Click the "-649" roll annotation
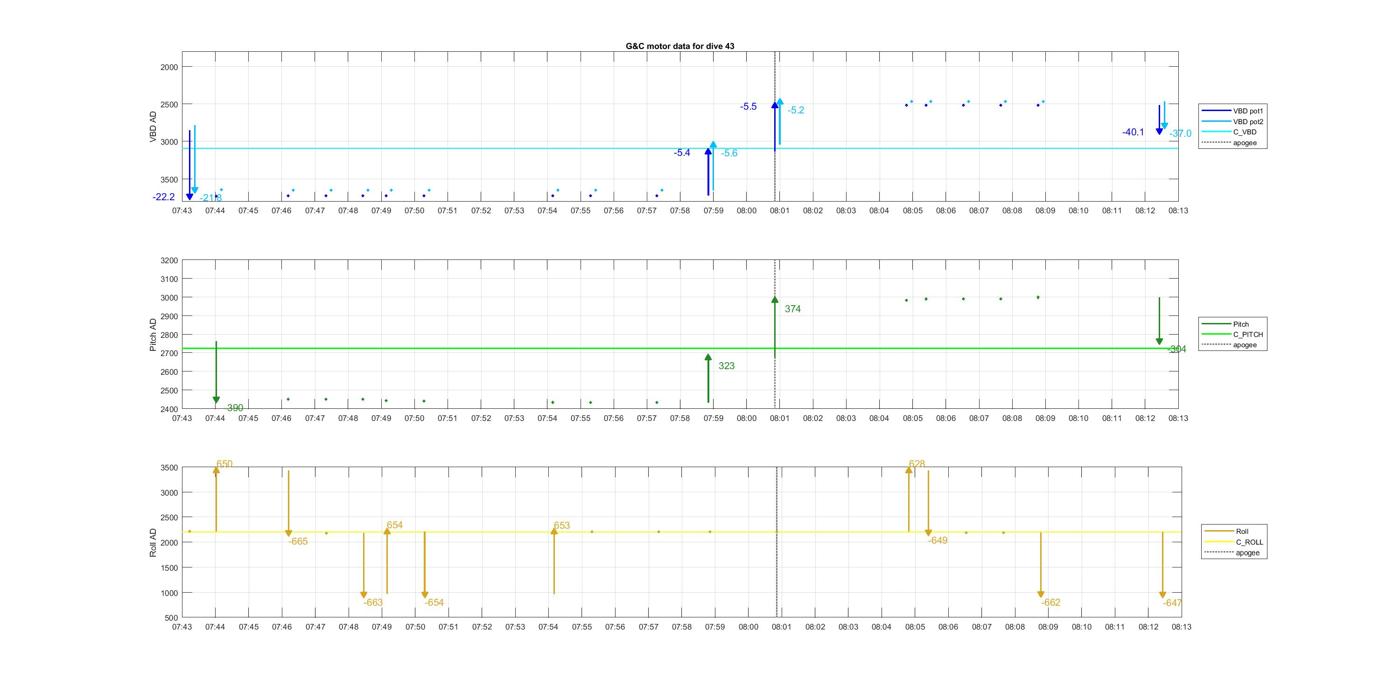Image resolution: width=1400 pixels, height=693 pixels. (x=938, y=540)
